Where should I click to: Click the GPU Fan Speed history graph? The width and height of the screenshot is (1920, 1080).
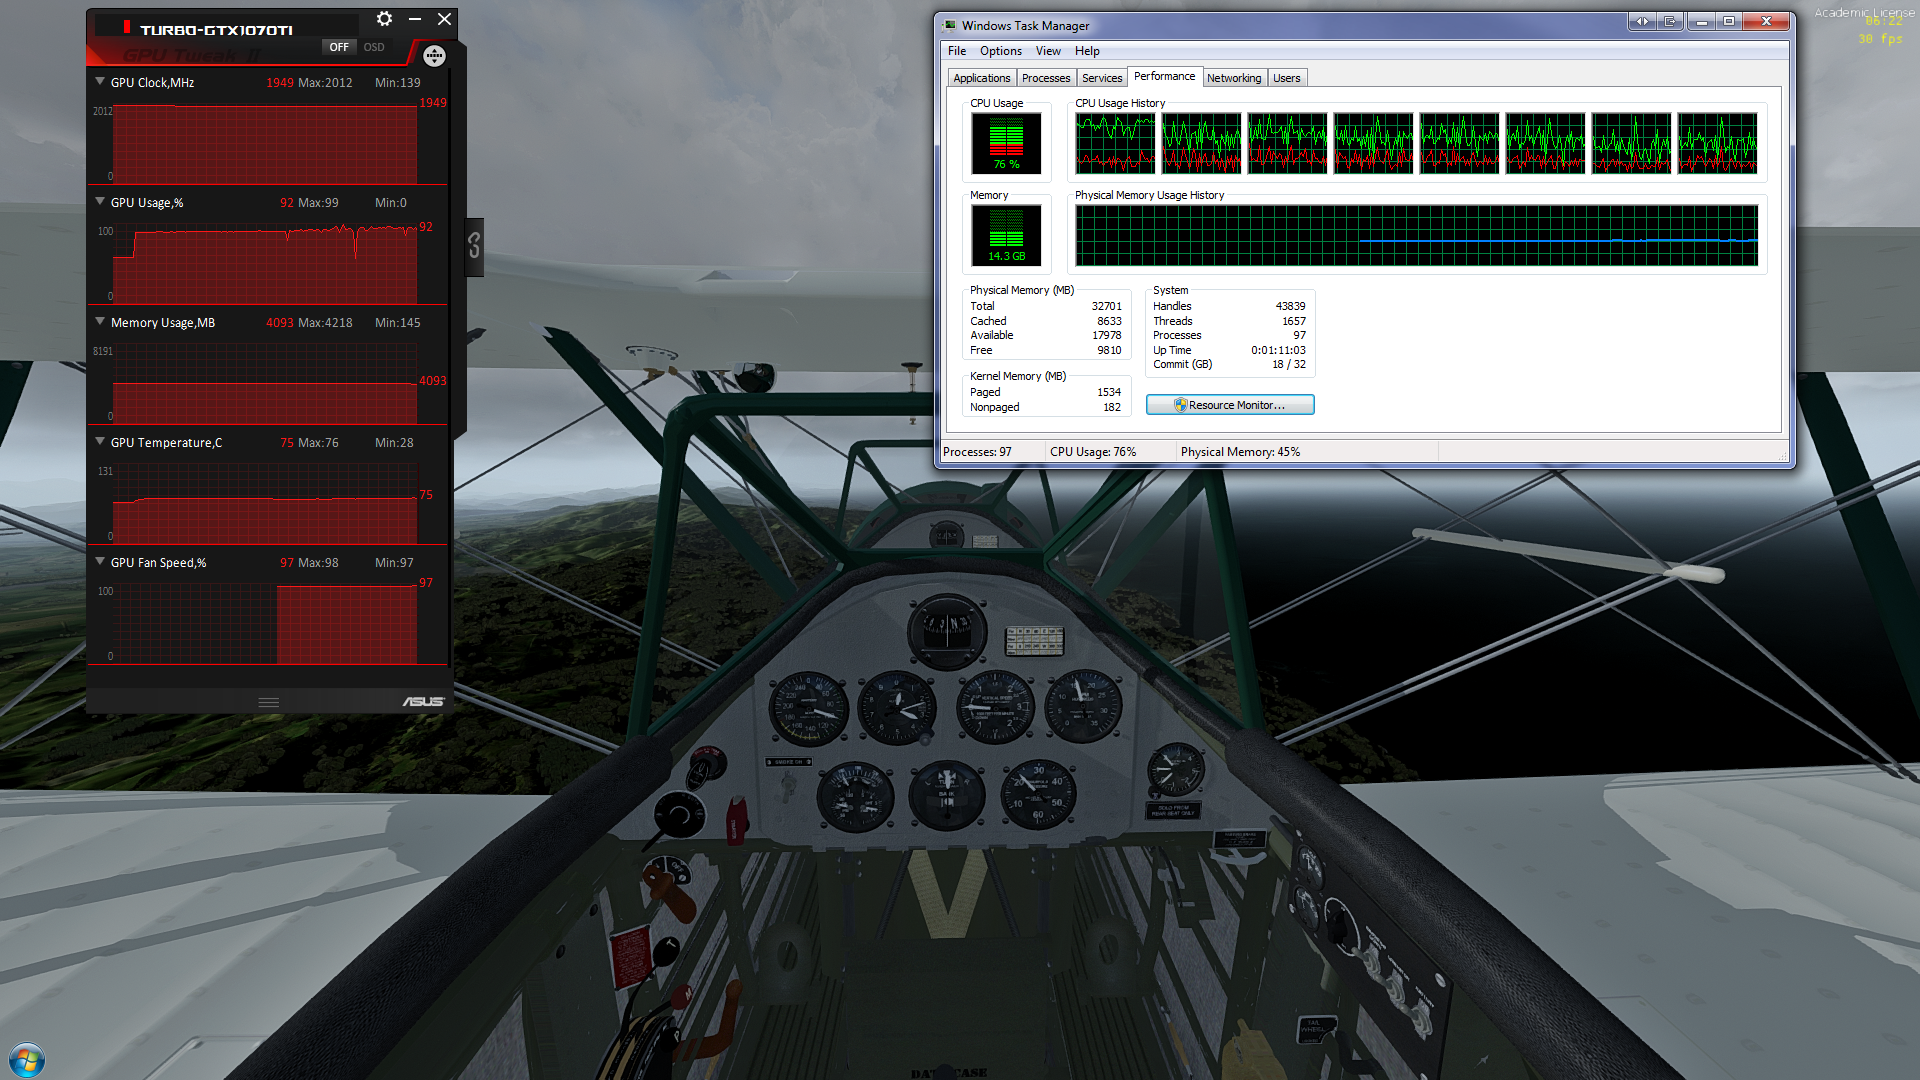pos(265,623)
